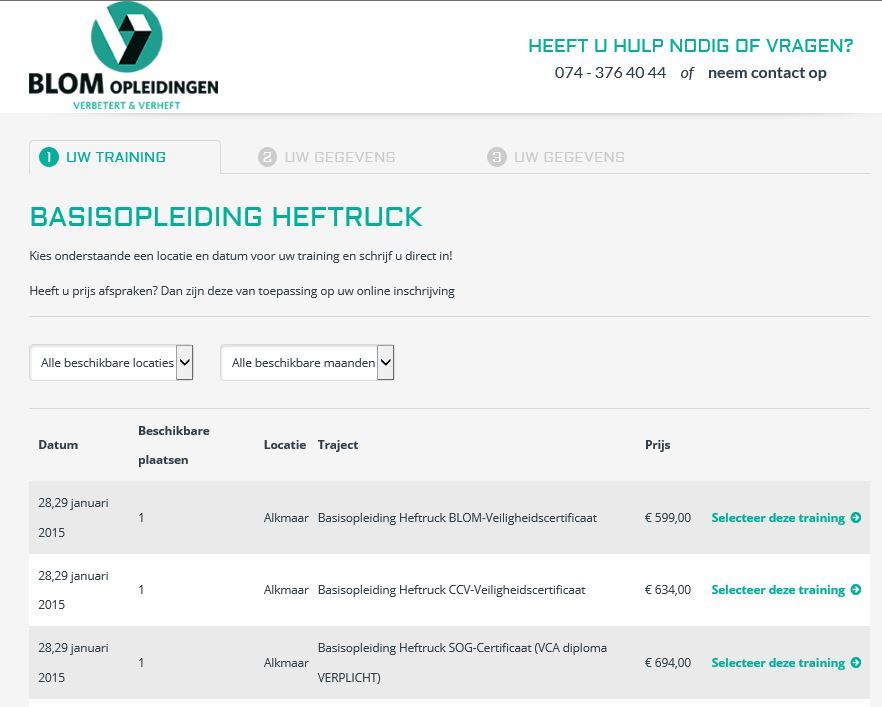This screenshot has width=882, height=707.
Task: Click arrow icon for SOG-Certificaat training
Action: click(855, 663)
